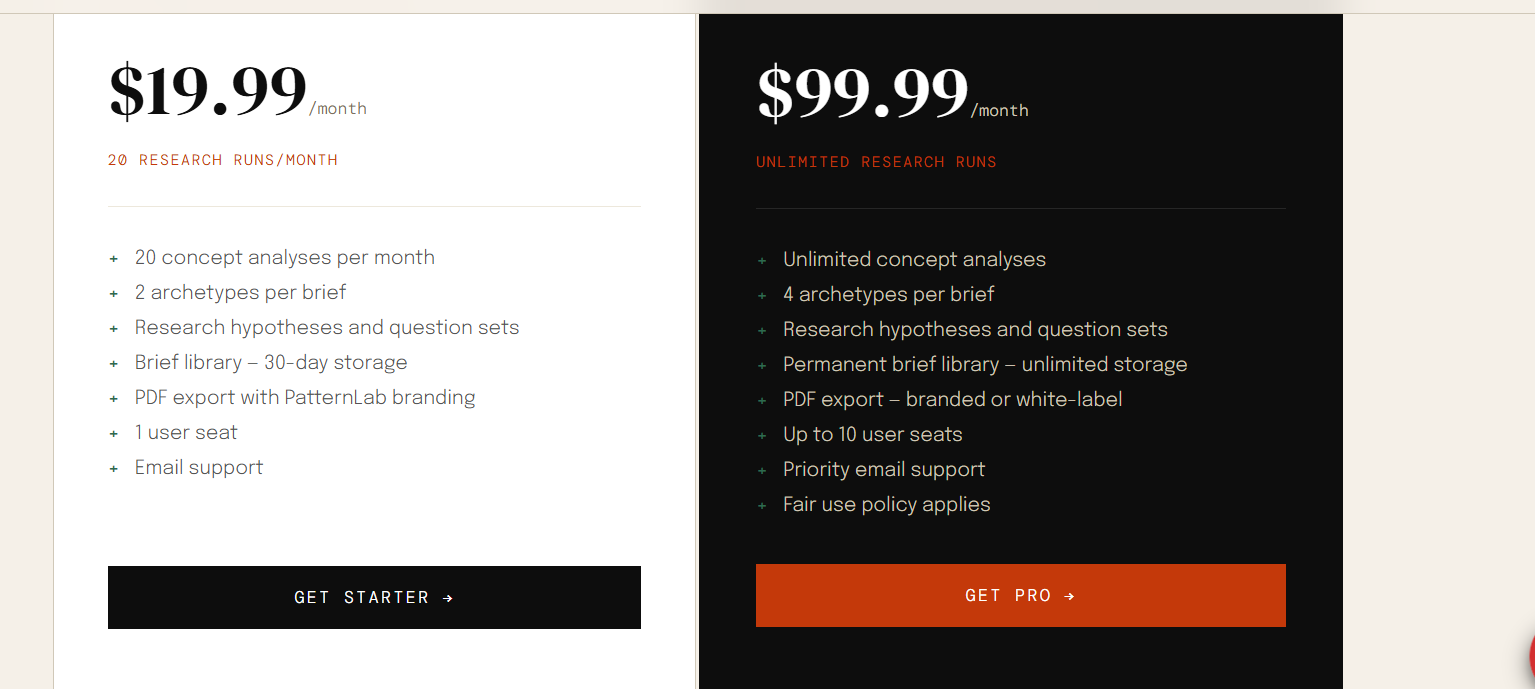
Task: Click the plus icon next to 2 archetypes per brief
Action: point(114,293)
